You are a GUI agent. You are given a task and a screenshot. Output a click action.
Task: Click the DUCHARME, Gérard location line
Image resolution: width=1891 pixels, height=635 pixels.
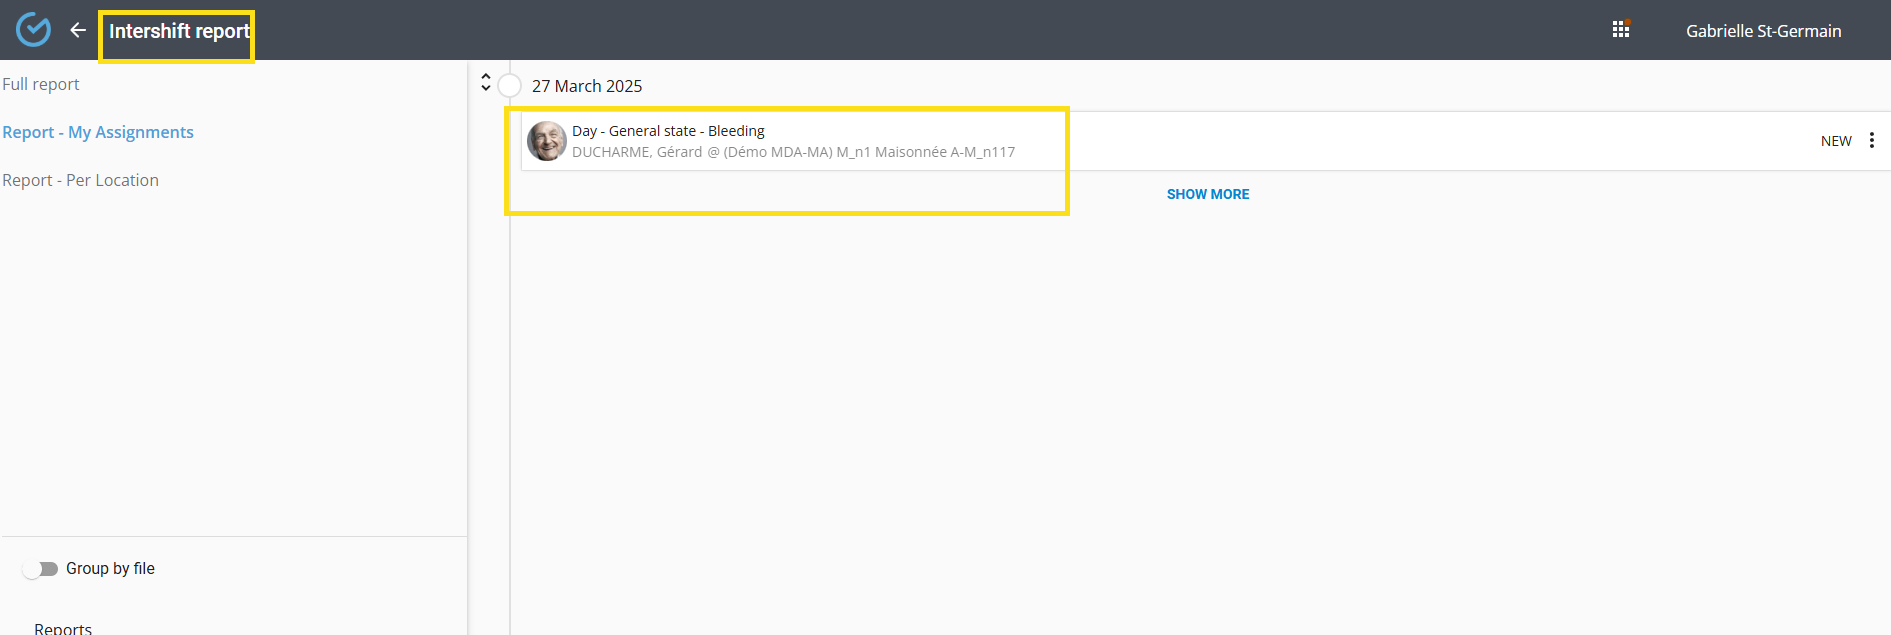tap(793, 152)
